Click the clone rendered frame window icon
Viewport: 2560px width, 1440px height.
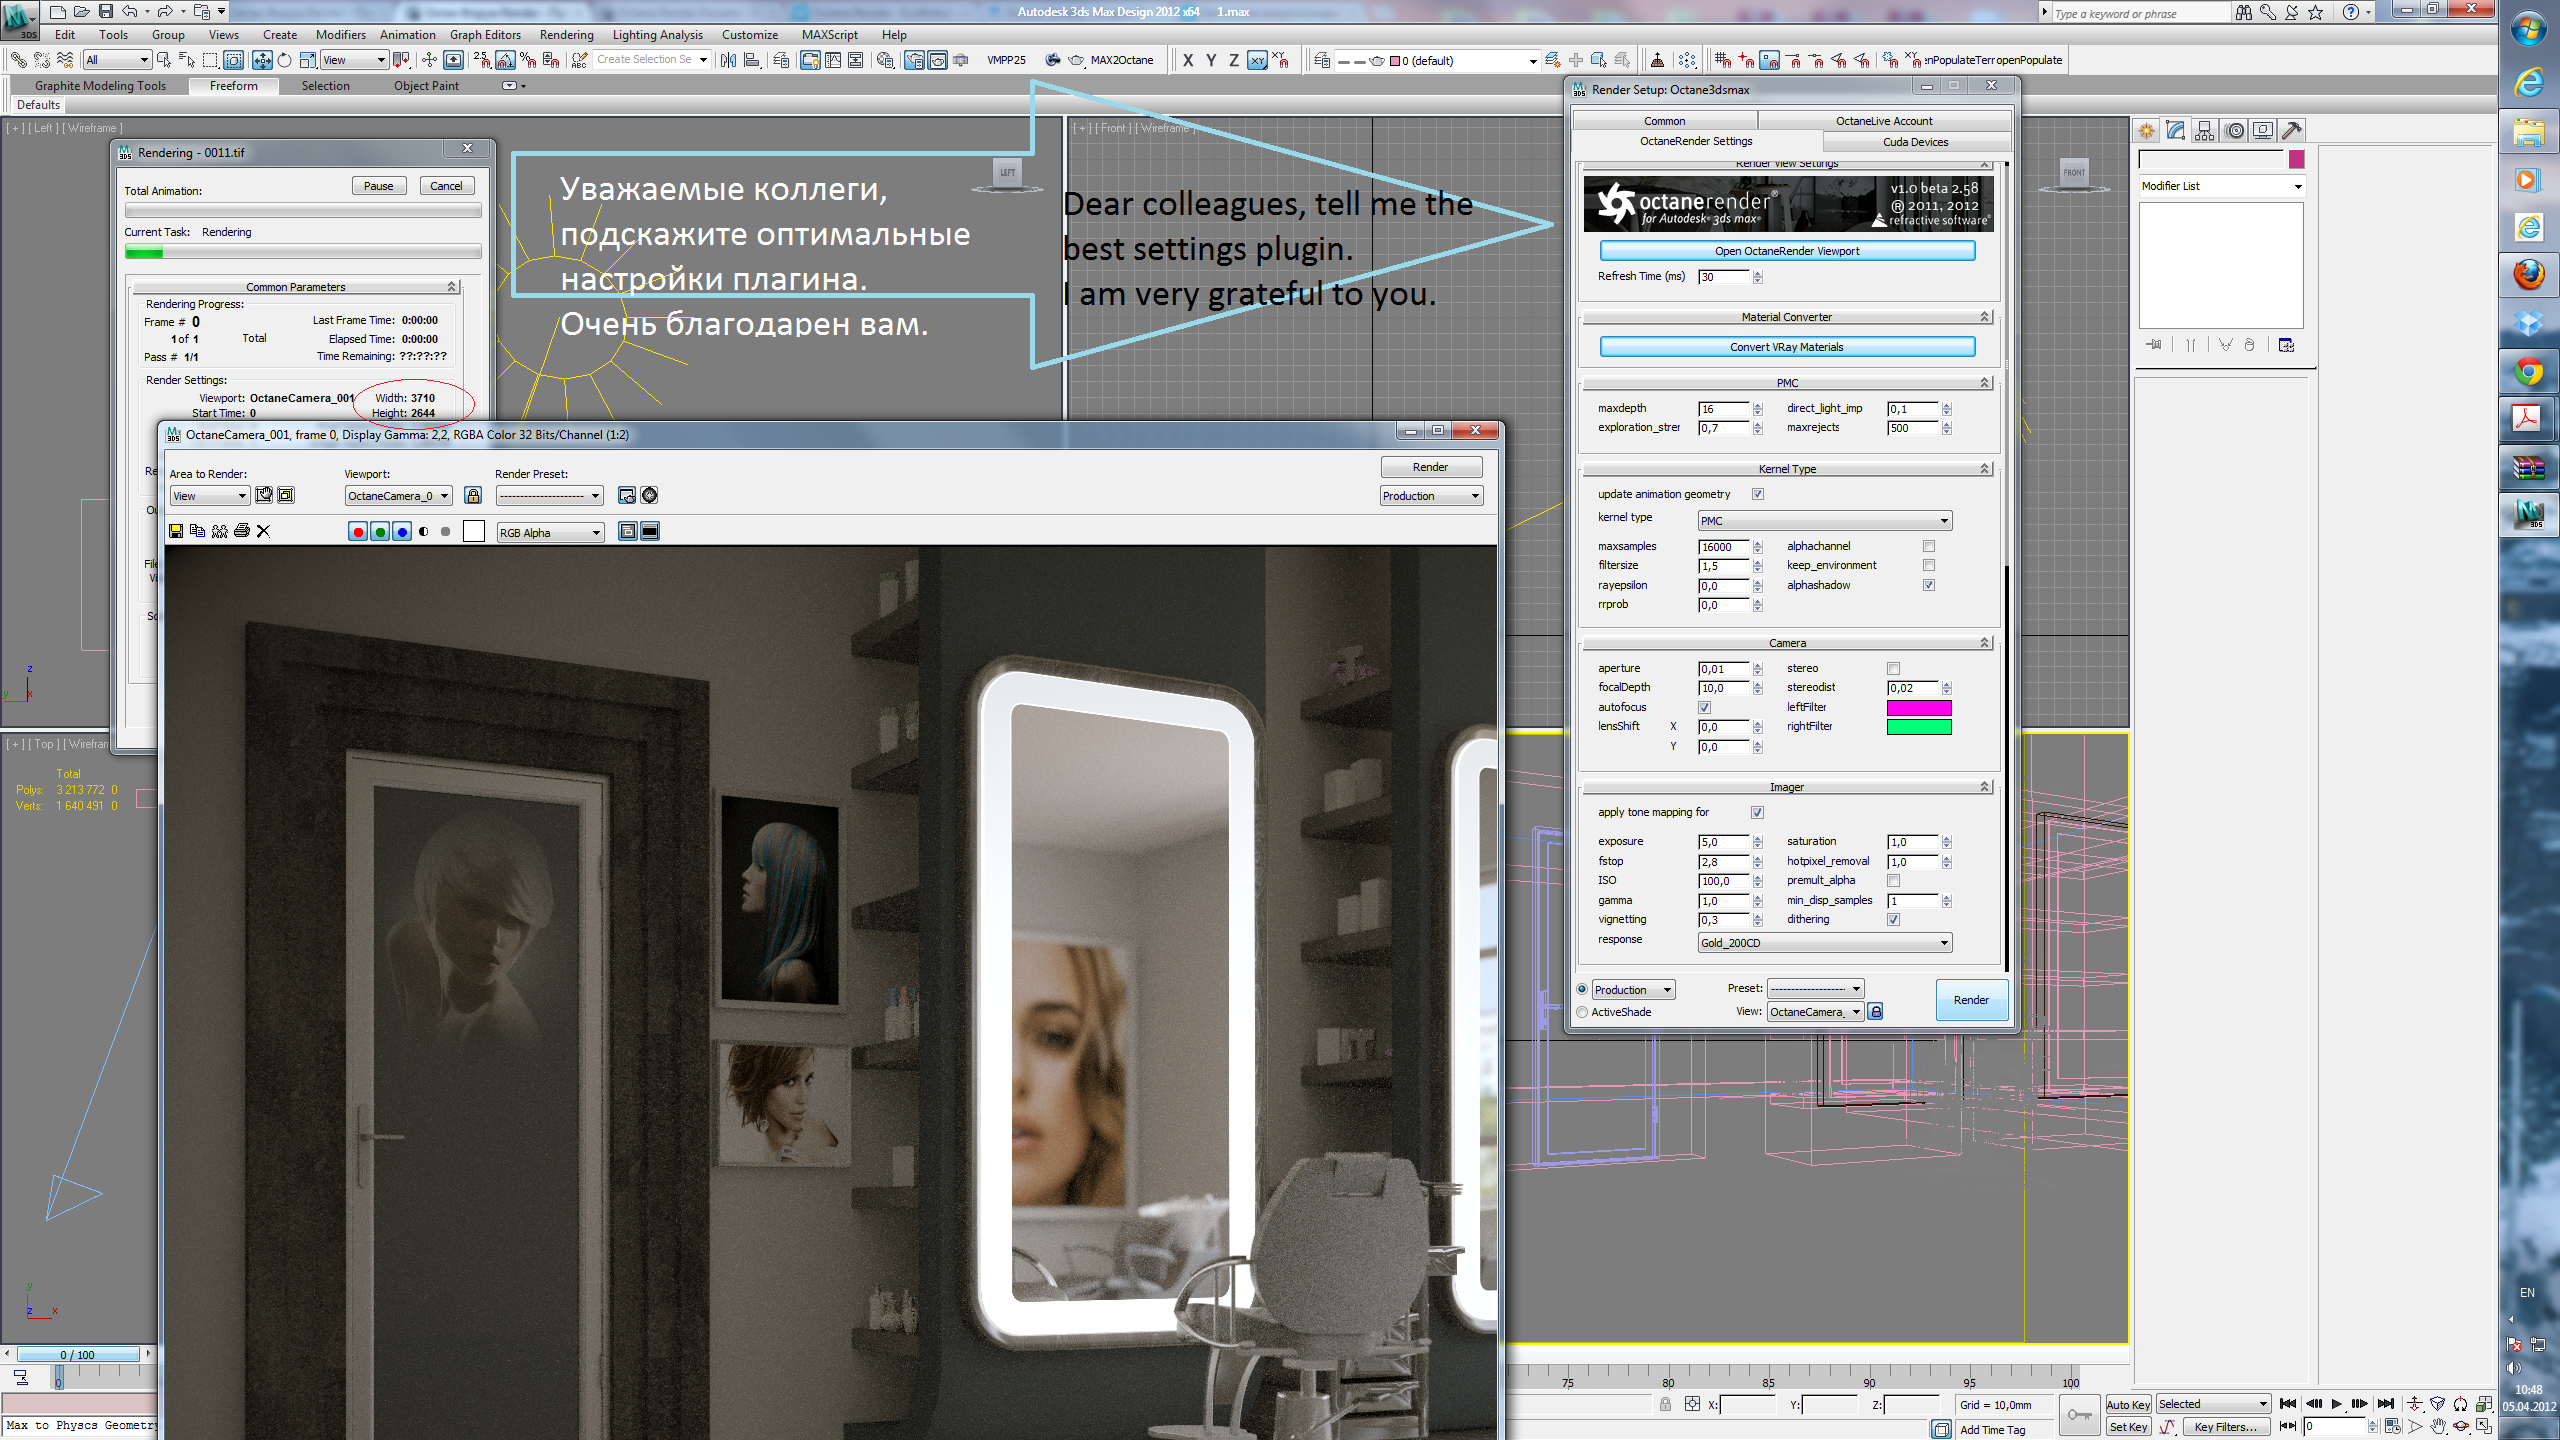click(x=219, y=531)
